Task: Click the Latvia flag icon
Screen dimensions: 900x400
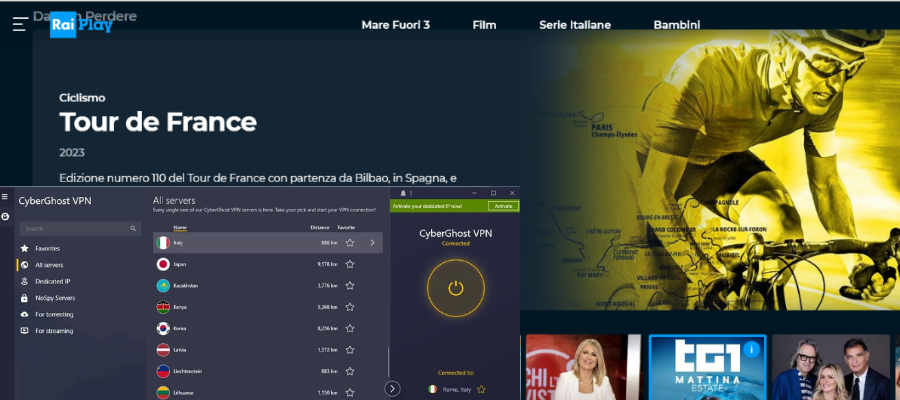Action: [x=163, y=350]
